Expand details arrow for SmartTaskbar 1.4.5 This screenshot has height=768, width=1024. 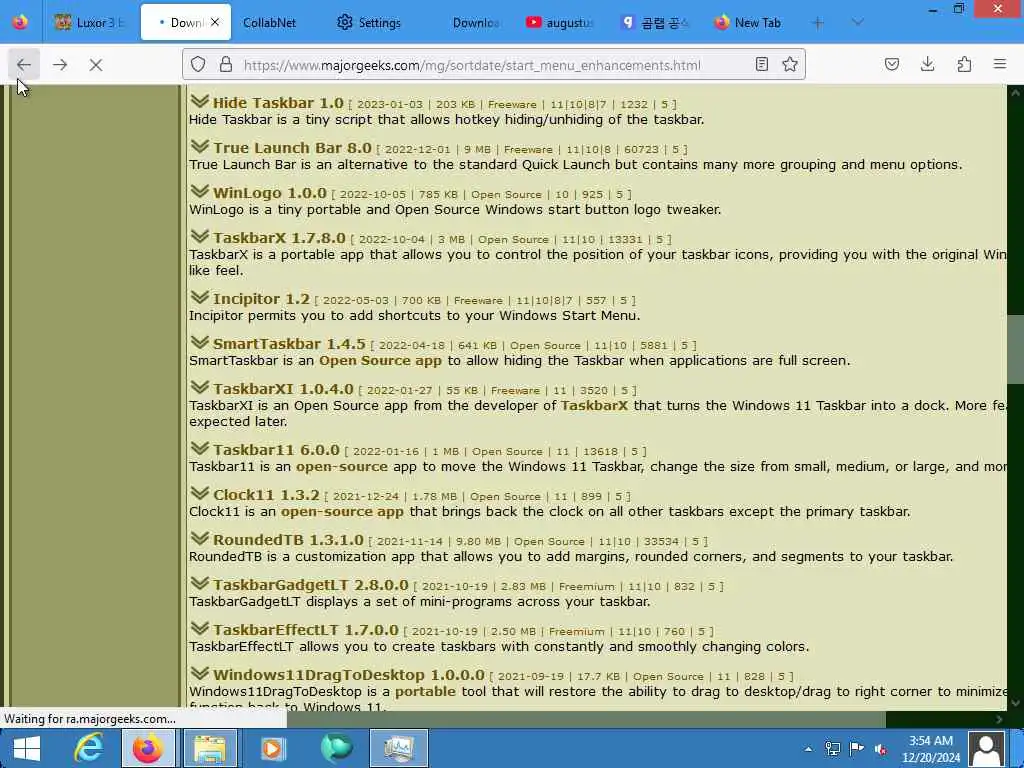point(199,342)
